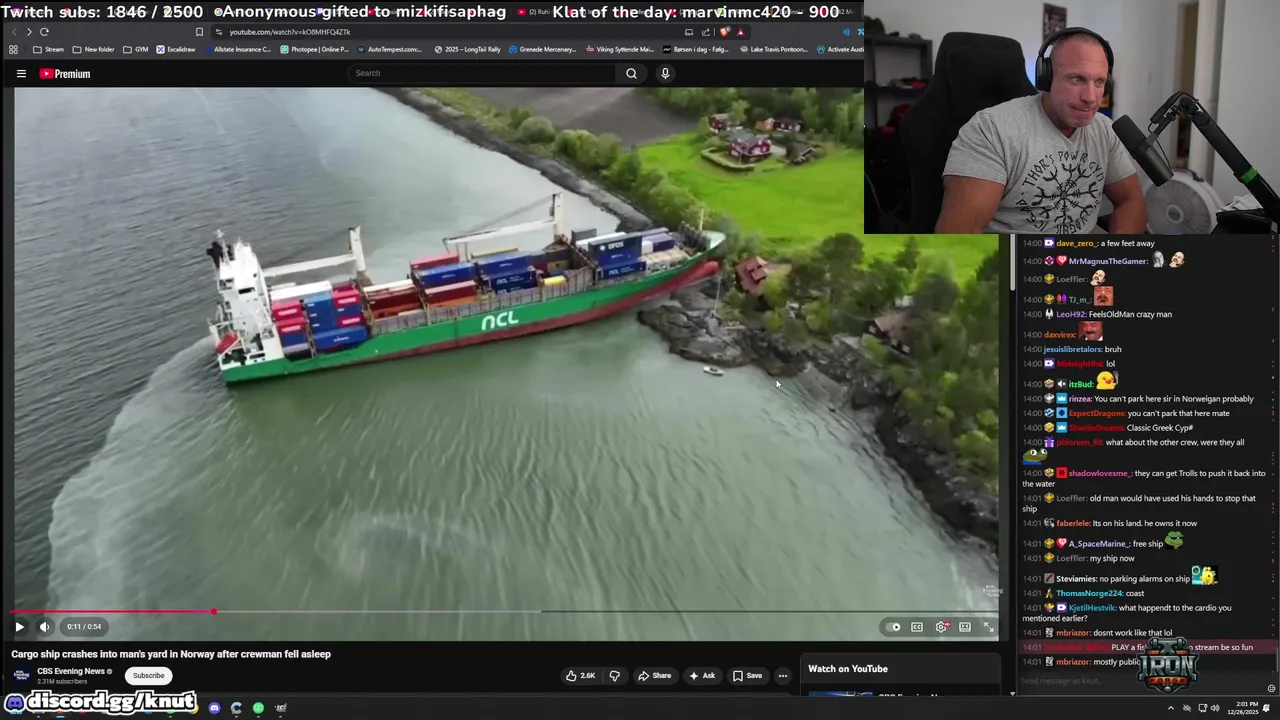Screen dimensions: 1280x720
Task: Open the Viking Syttende Mai bookmark
Action: 620,49
